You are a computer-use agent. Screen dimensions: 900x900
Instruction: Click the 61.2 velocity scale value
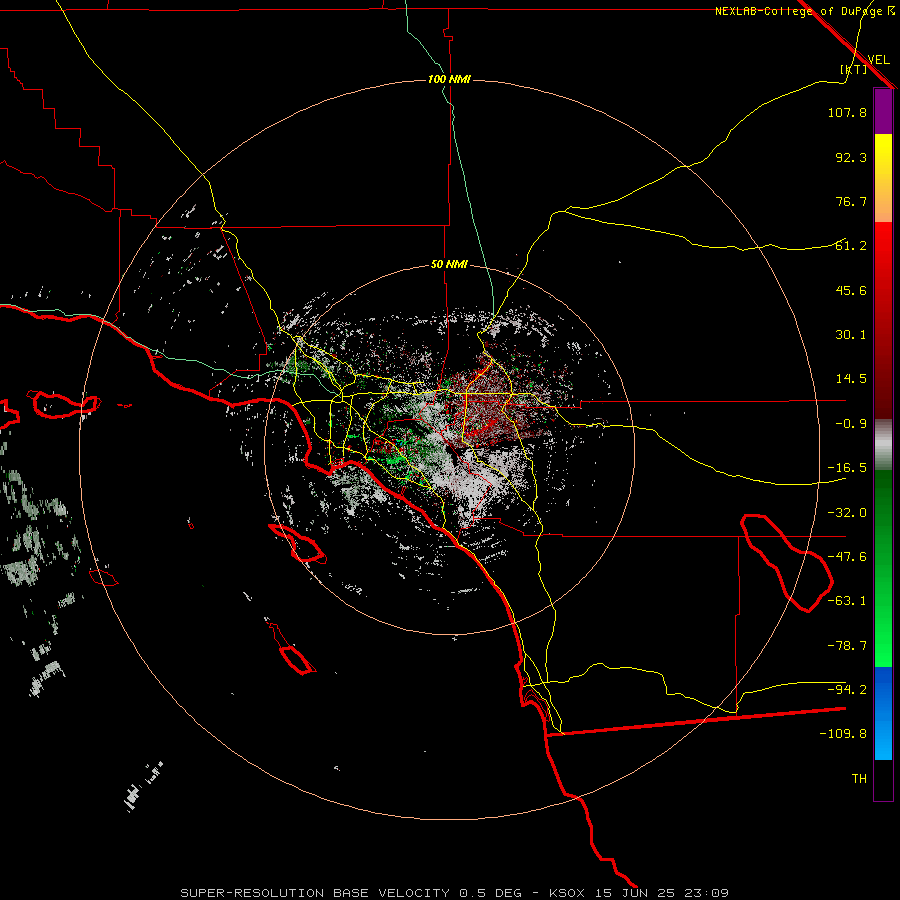point(851,246)
